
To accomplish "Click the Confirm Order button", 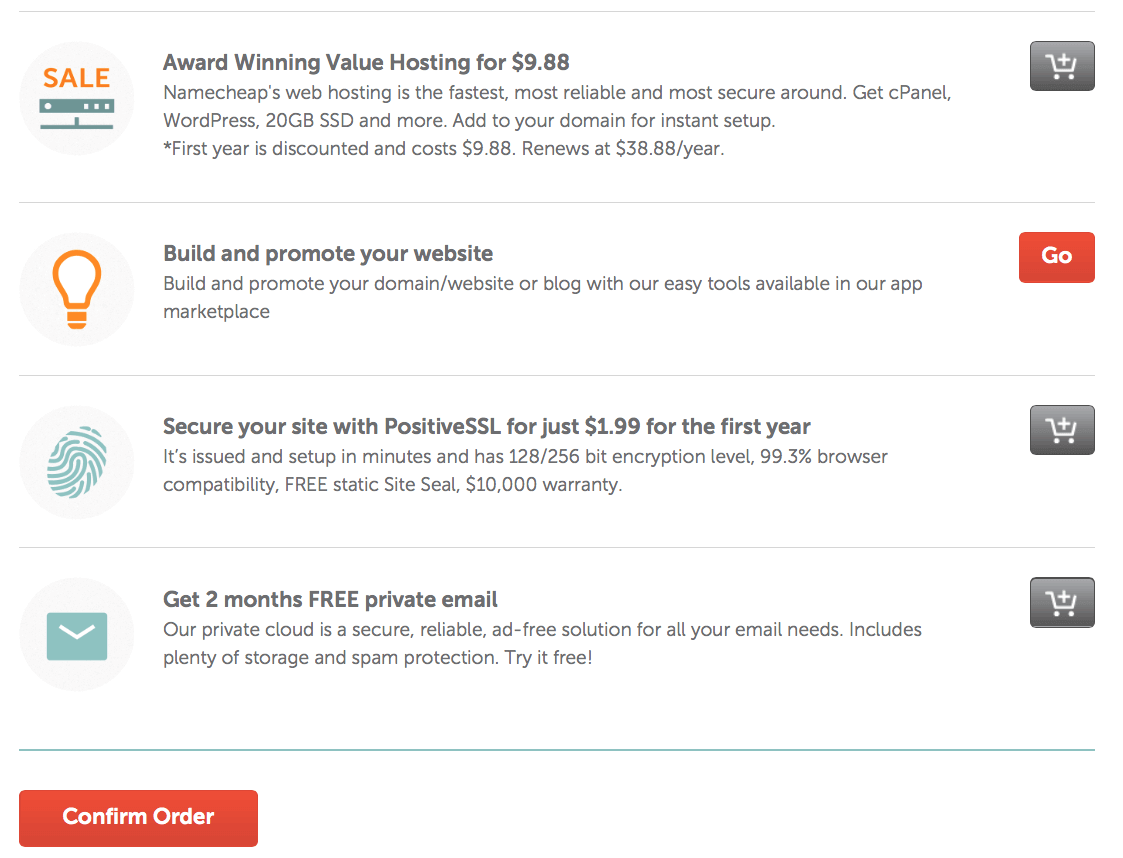I will [138, 818].
